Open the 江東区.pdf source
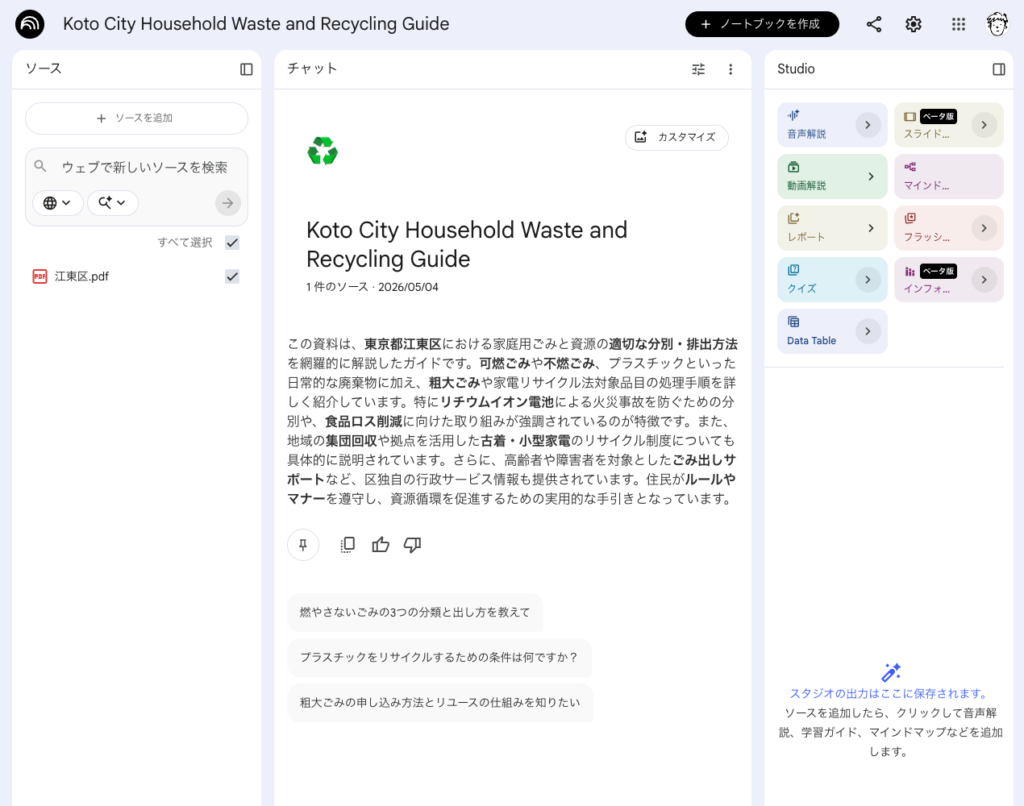 click(82, 276)
